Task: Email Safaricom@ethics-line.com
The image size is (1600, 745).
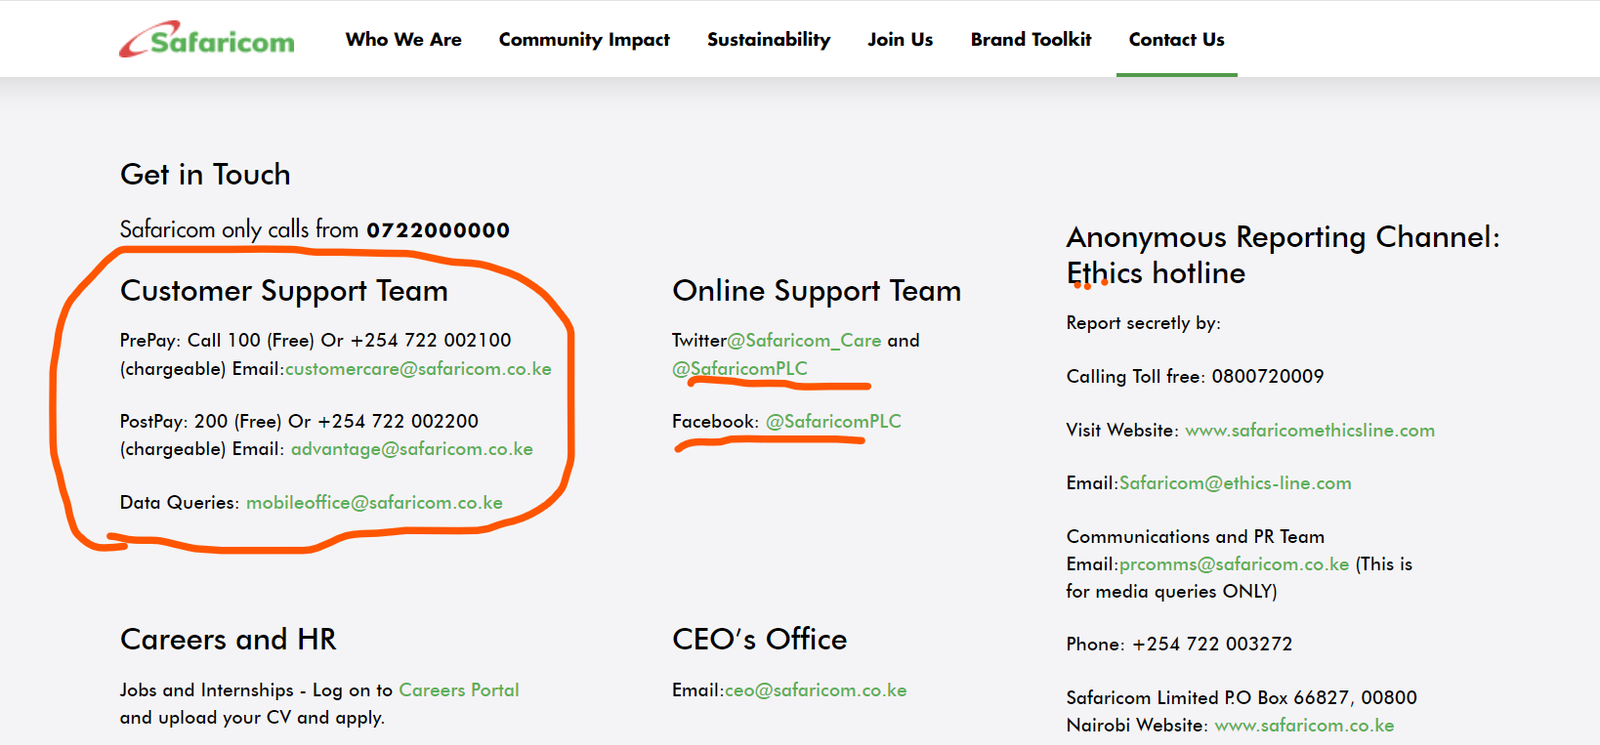Action: (x=1235, y=483)
